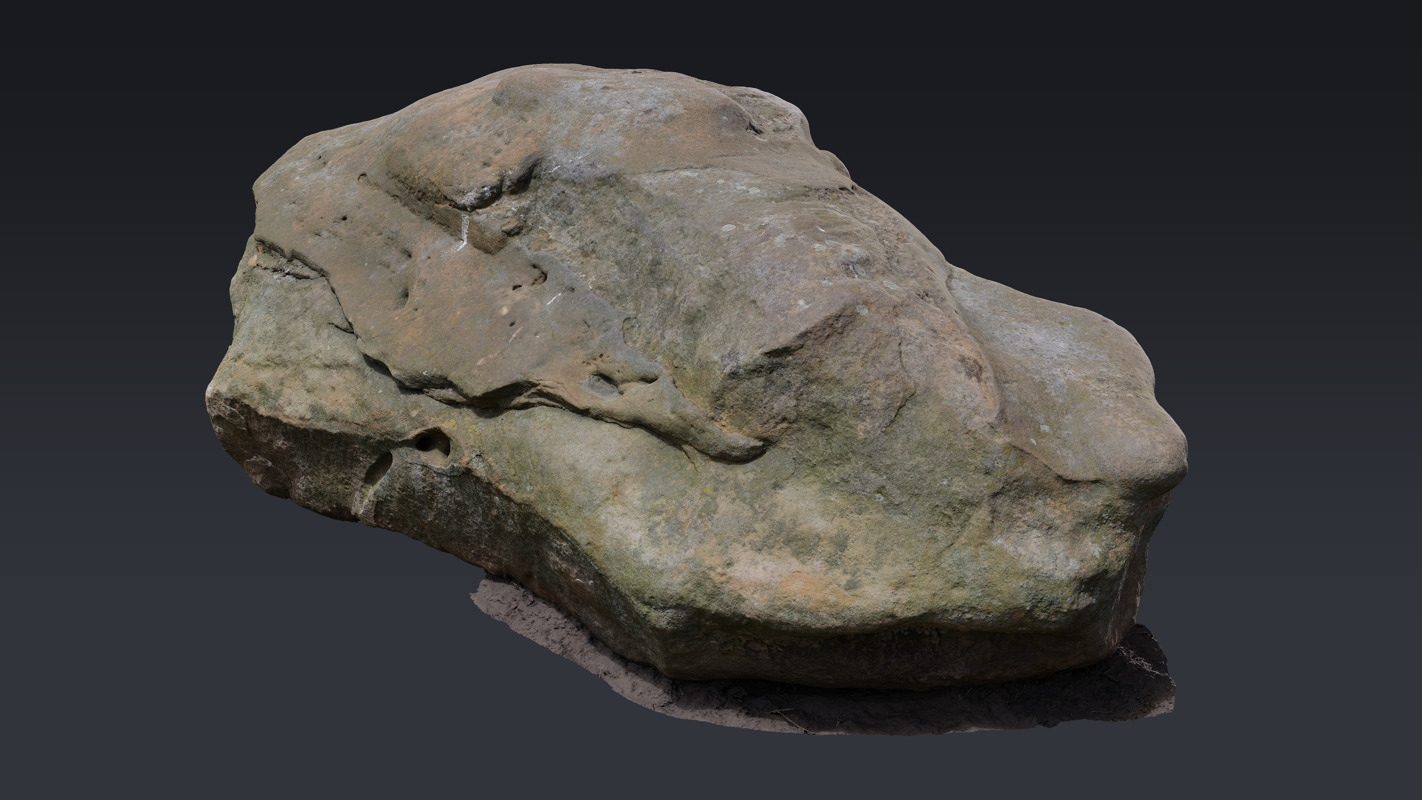Click the round hole on rock's left side
Screen dimensions: 1422x800
(x=432, y=441)
